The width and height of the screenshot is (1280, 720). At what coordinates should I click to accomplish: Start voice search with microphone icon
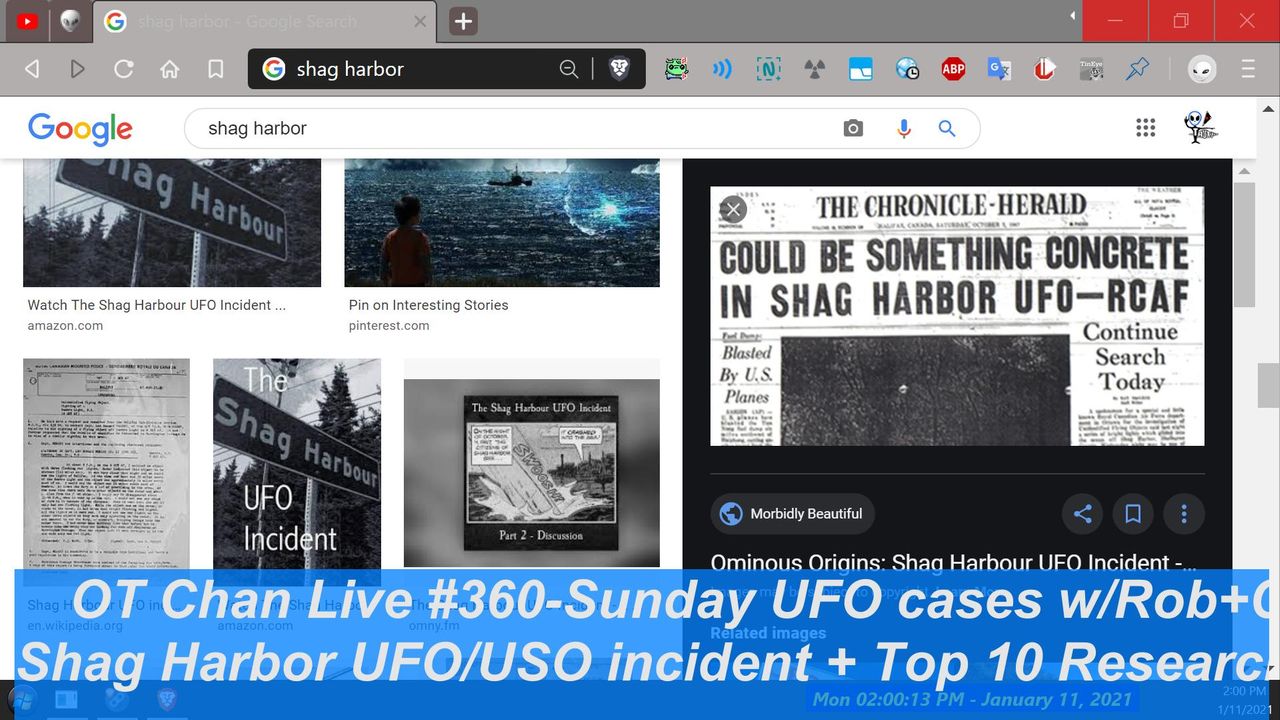pos(904,129)
